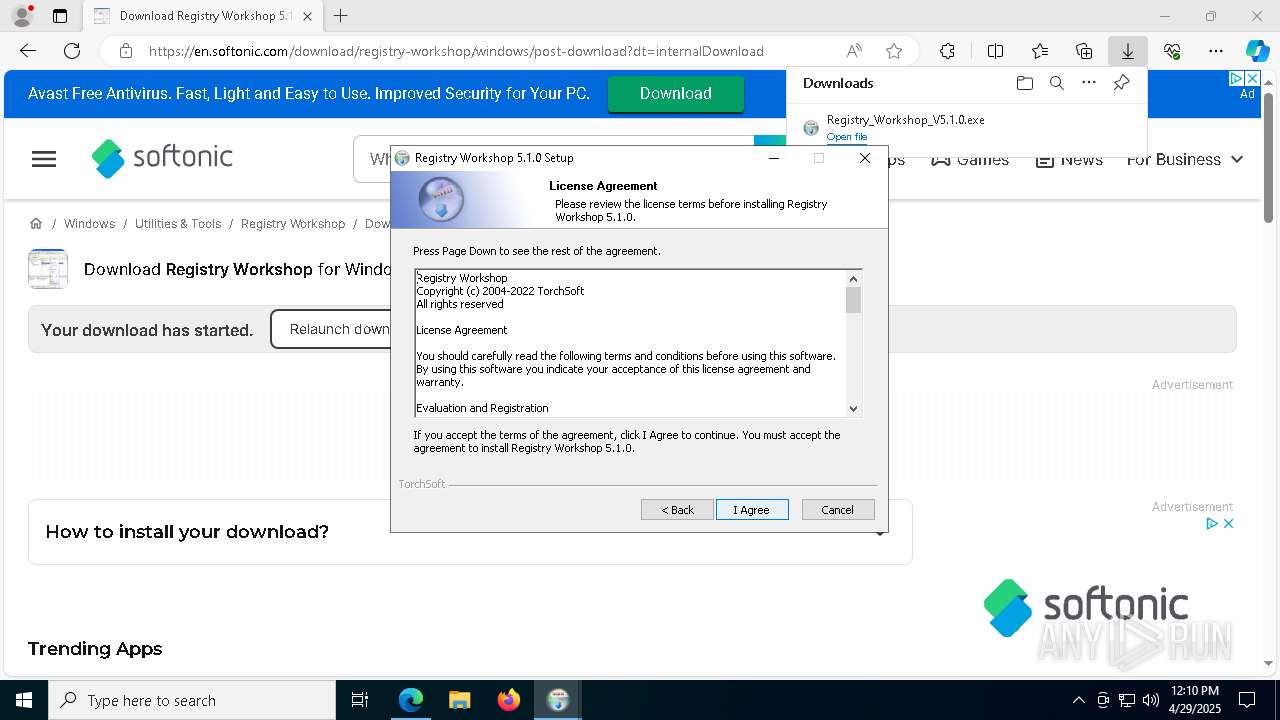
Task: Open Edge collections icon
Action: (x=1084, y=51)
